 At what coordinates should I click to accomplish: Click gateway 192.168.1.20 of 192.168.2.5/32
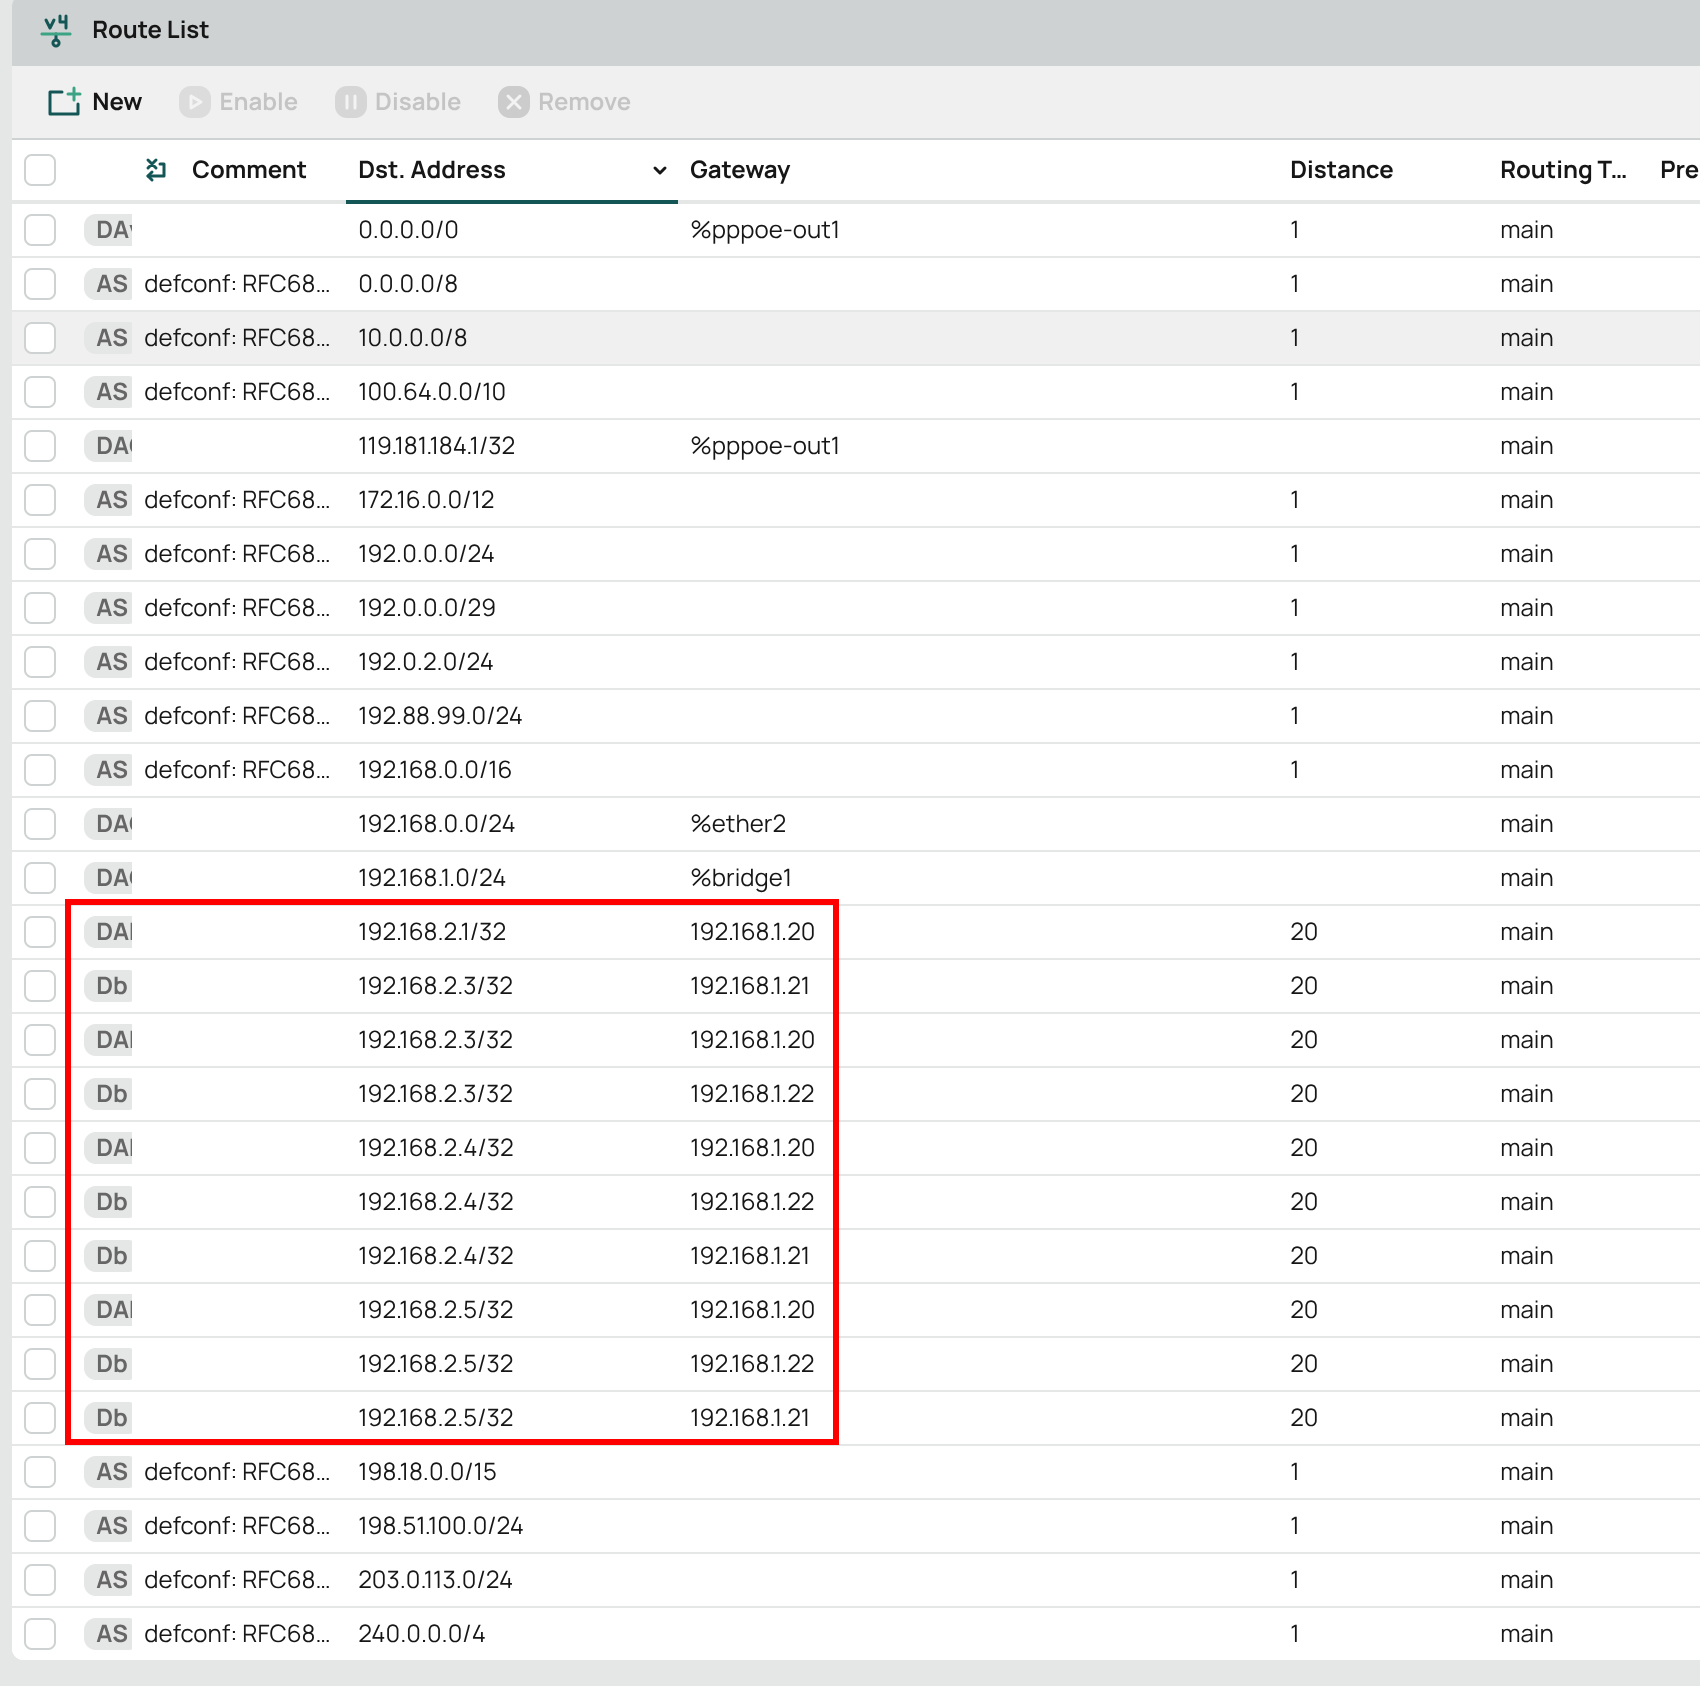point(752,1310)
